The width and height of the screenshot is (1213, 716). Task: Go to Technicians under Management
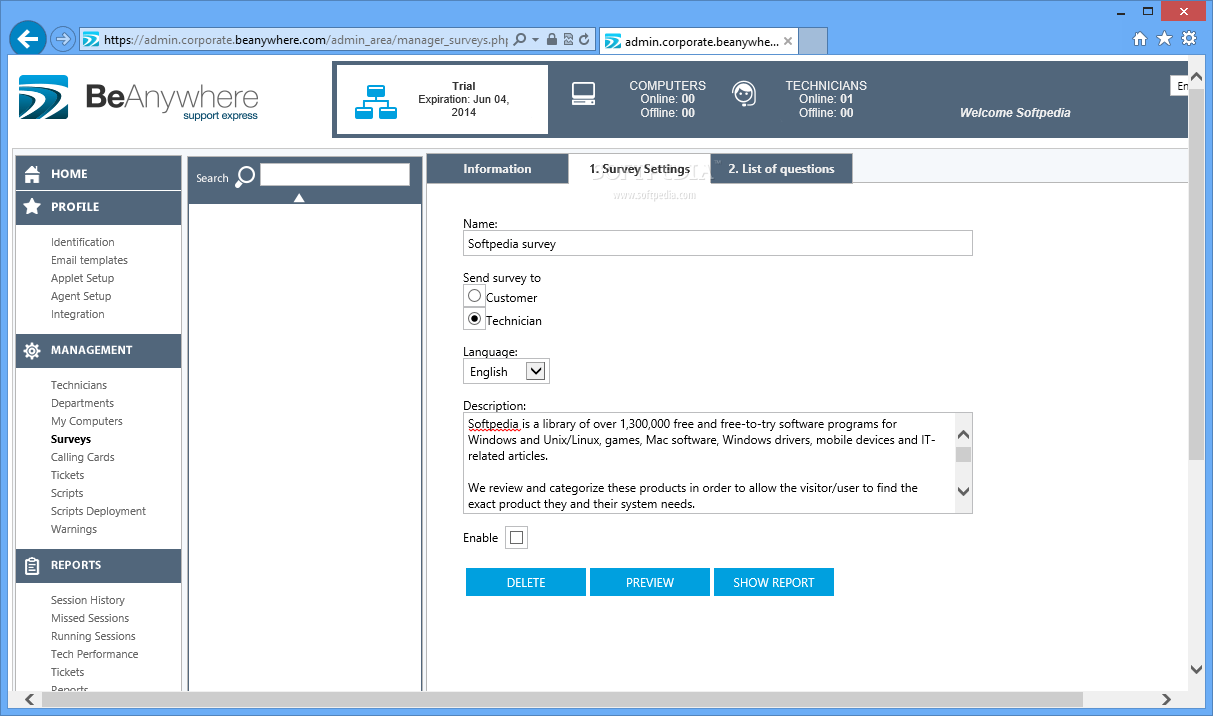tap(79, 385)
